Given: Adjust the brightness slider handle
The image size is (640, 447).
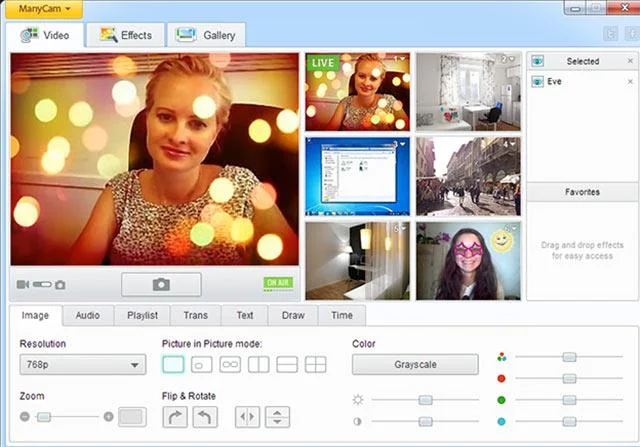Looking at the screenshot, I should [425, 400].
